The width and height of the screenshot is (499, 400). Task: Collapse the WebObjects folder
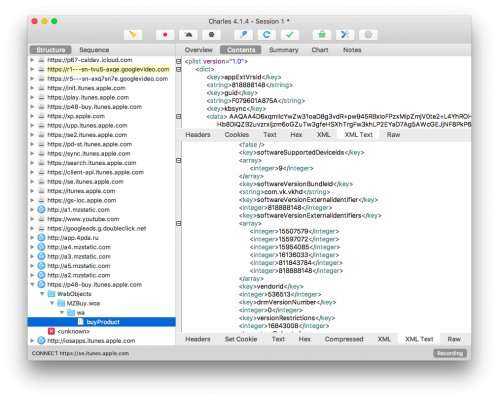click(42, 294)
